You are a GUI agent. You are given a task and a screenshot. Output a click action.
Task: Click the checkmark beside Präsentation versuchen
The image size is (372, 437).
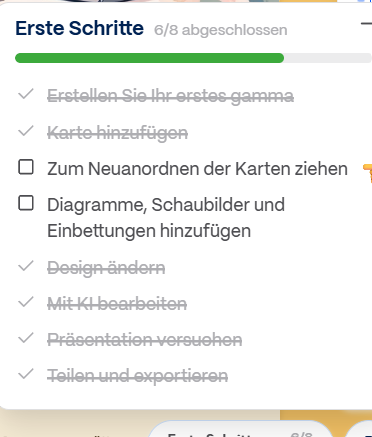(26, 338)
